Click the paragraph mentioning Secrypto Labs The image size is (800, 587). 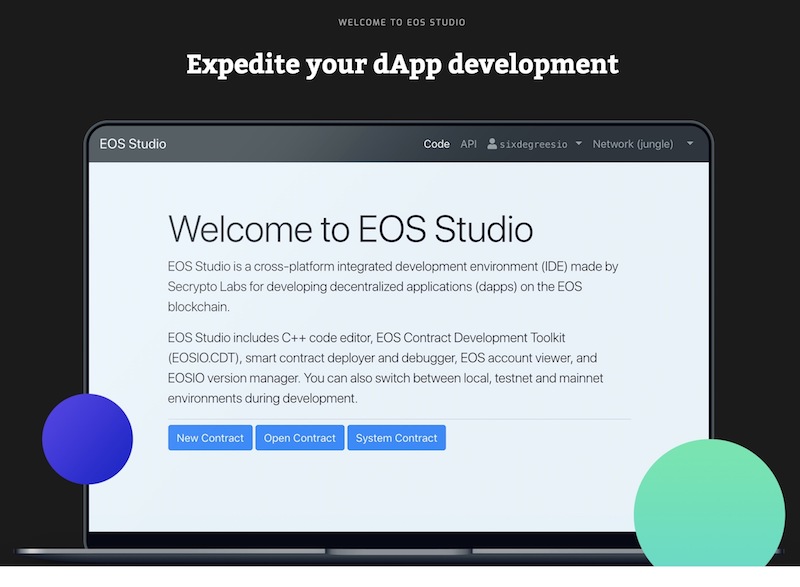click(393, 287)
